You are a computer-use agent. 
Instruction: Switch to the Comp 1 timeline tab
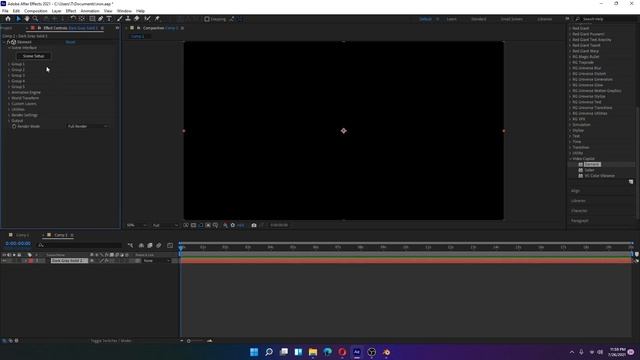pyautogui.click(x=22, y=235)
